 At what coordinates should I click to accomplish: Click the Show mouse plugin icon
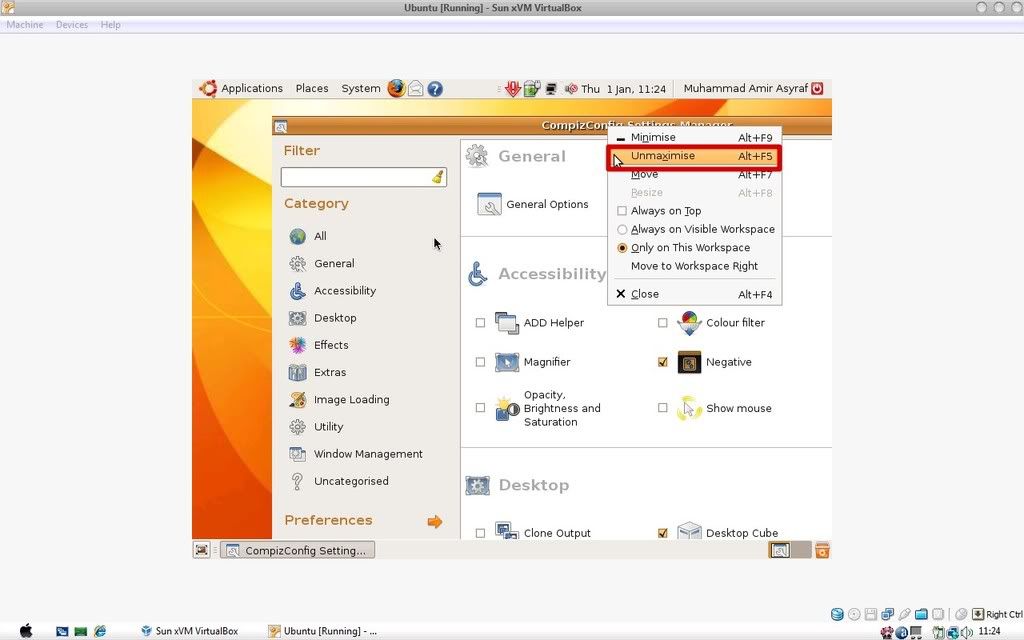(689, 408)
